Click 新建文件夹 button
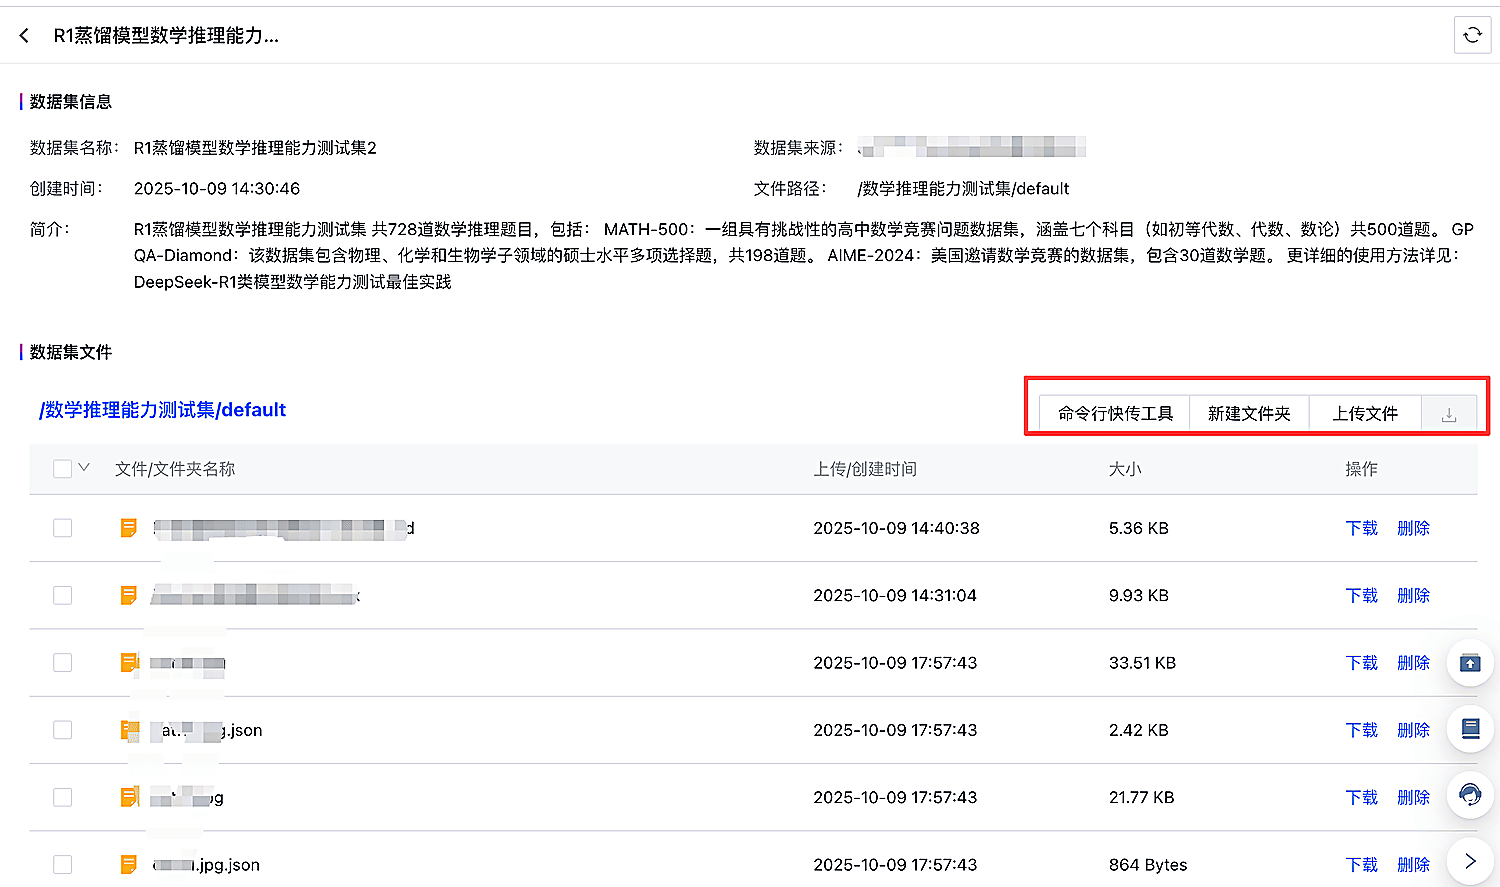The height and width of the screenshot is (887, 1500). click(1249, 414)
